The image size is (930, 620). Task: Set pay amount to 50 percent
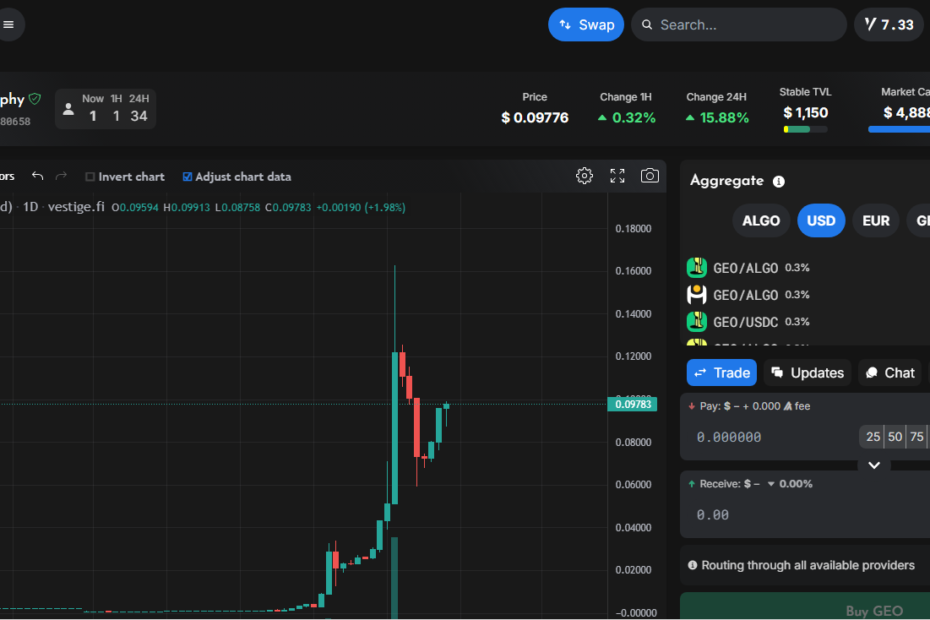pos(895,437)
